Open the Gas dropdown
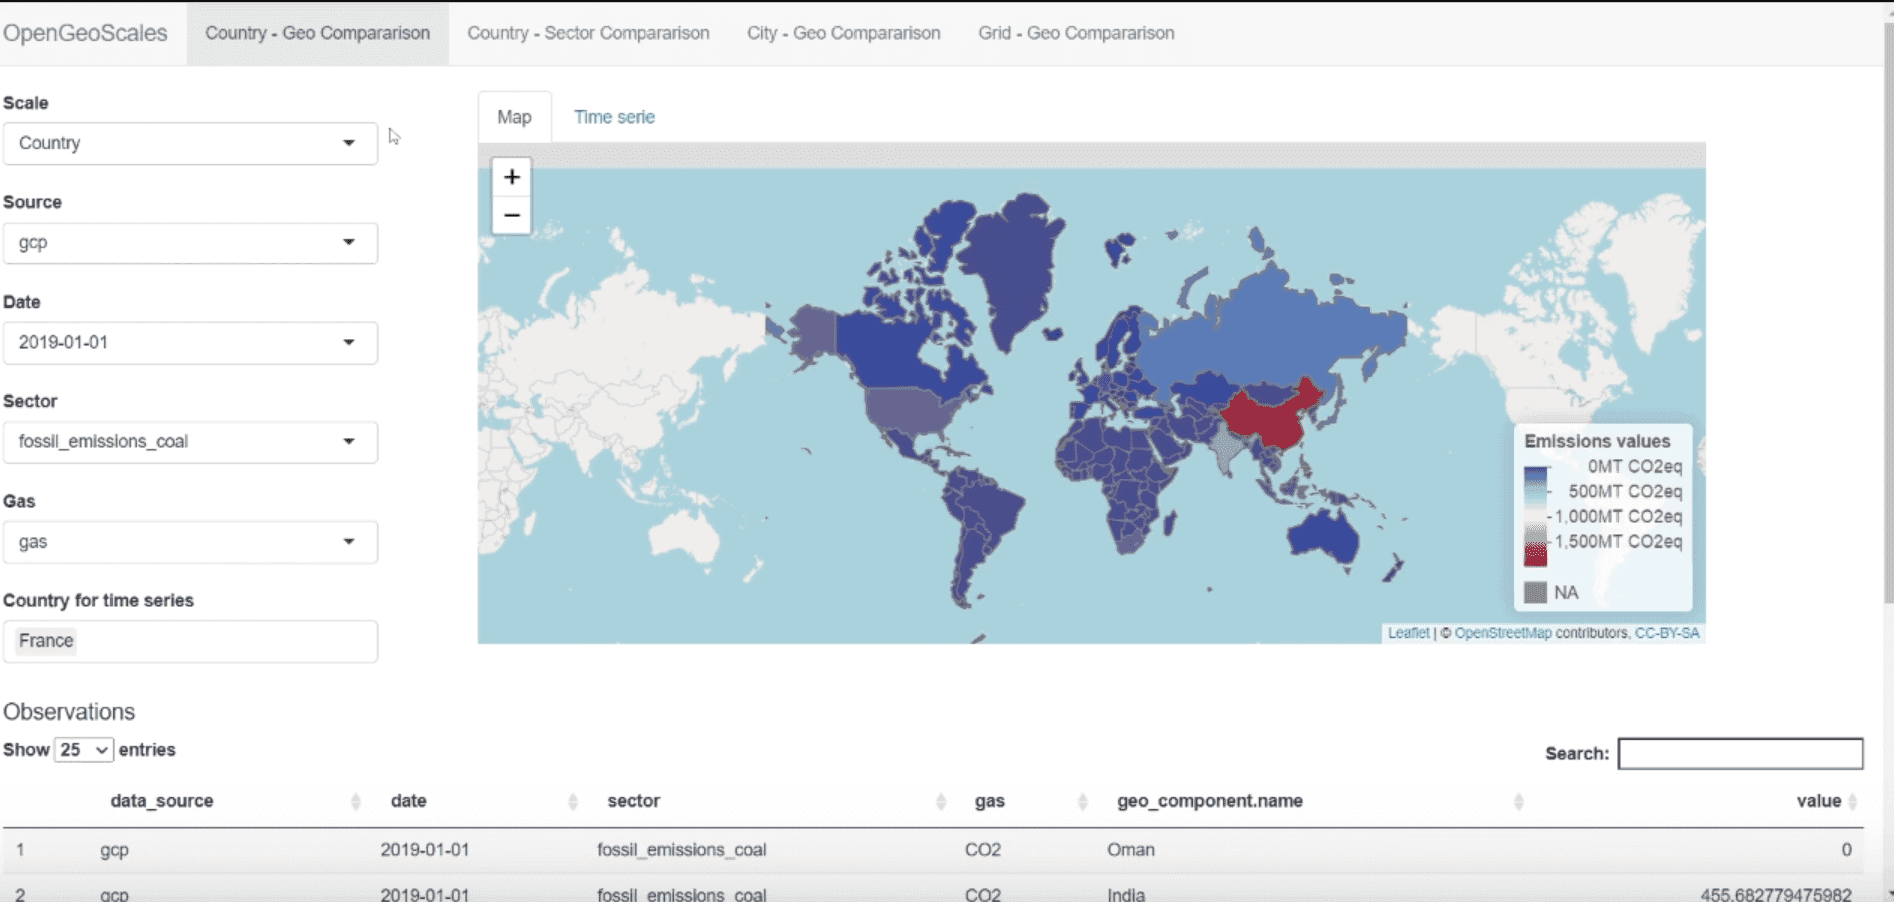 coord(190,542)
